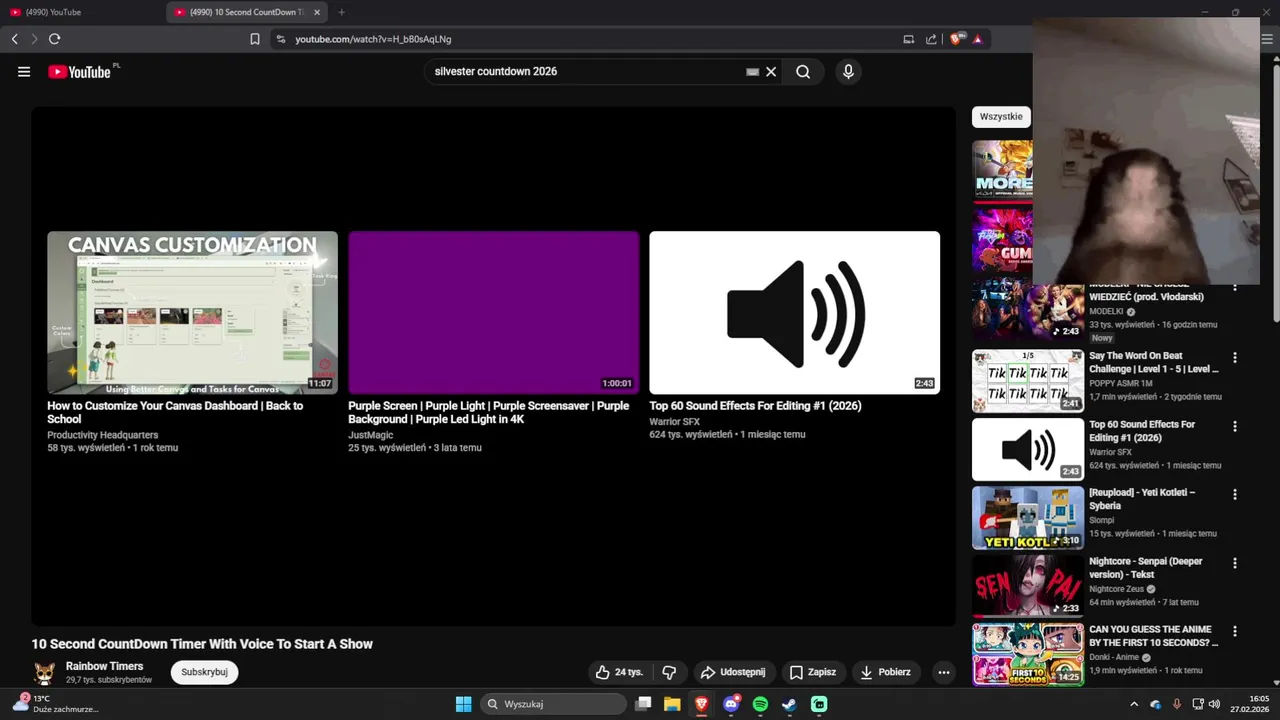
Task: Open endscreen title Top 60 Sound Effects For Editing
Action: tap(755, 406)
